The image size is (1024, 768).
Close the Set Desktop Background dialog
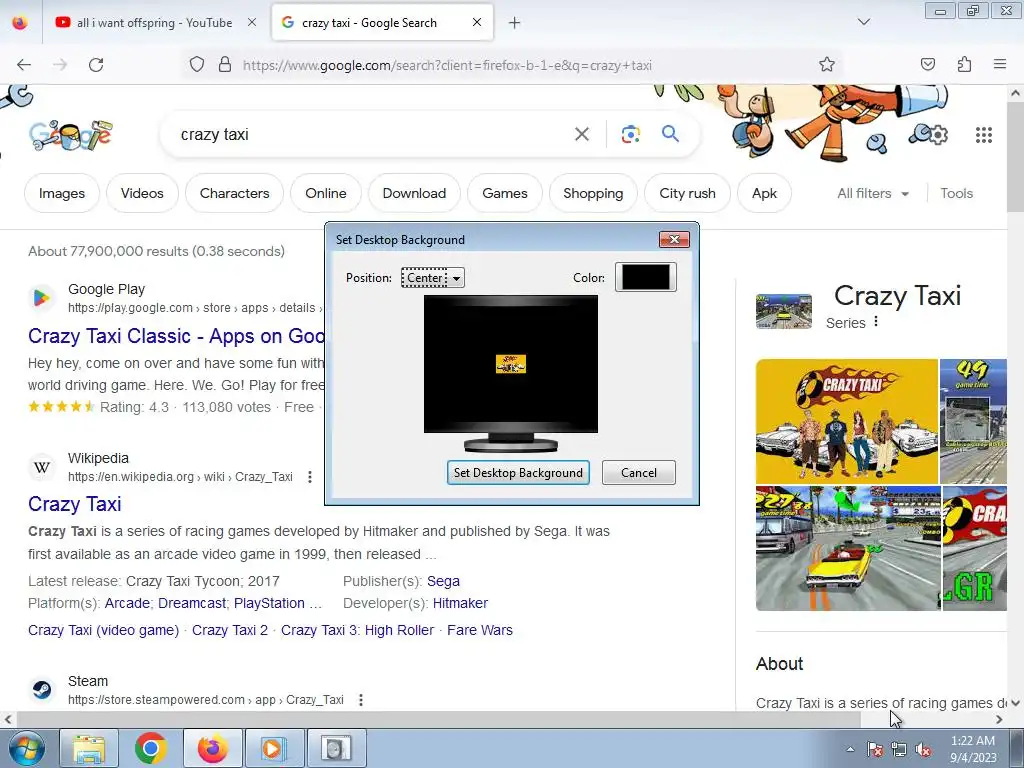point(674,240)
